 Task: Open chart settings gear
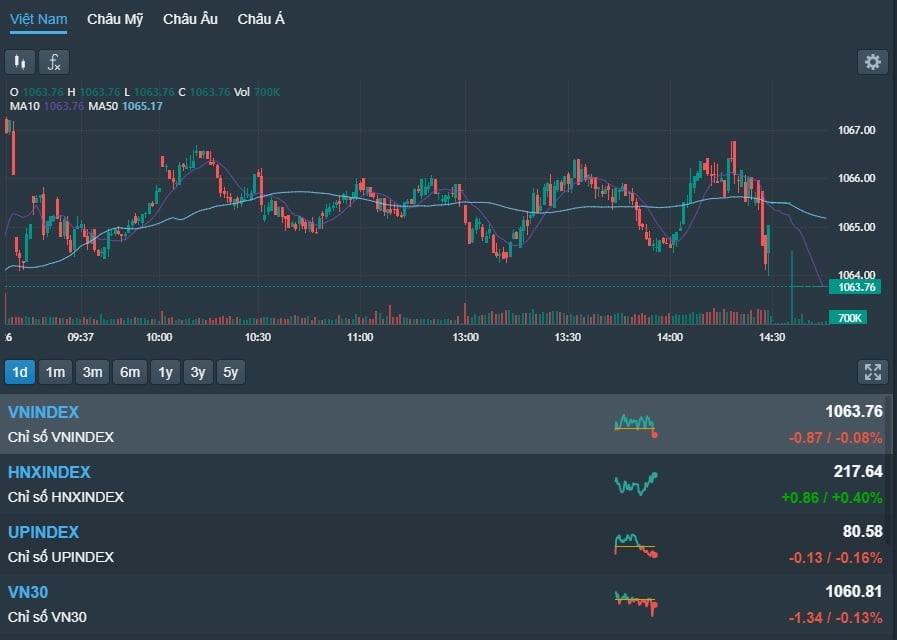pyautogui.click(x=872, y=62)
